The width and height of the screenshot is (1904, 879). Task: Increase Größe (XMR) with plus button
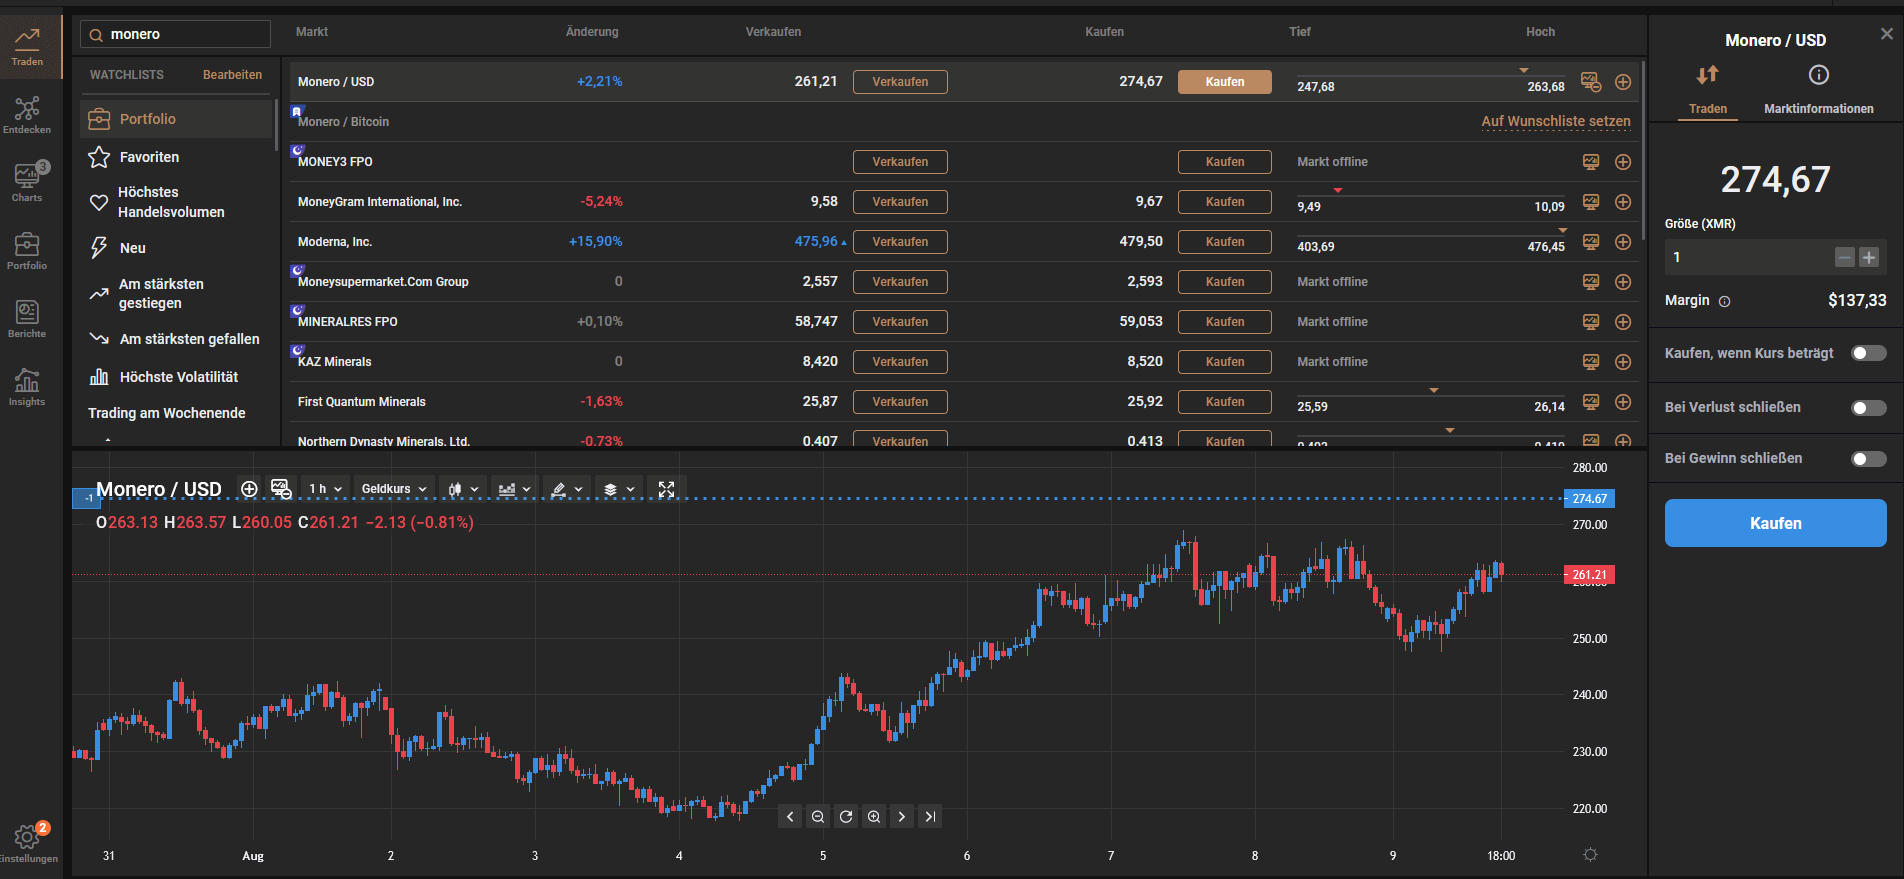pos(1869,258)
